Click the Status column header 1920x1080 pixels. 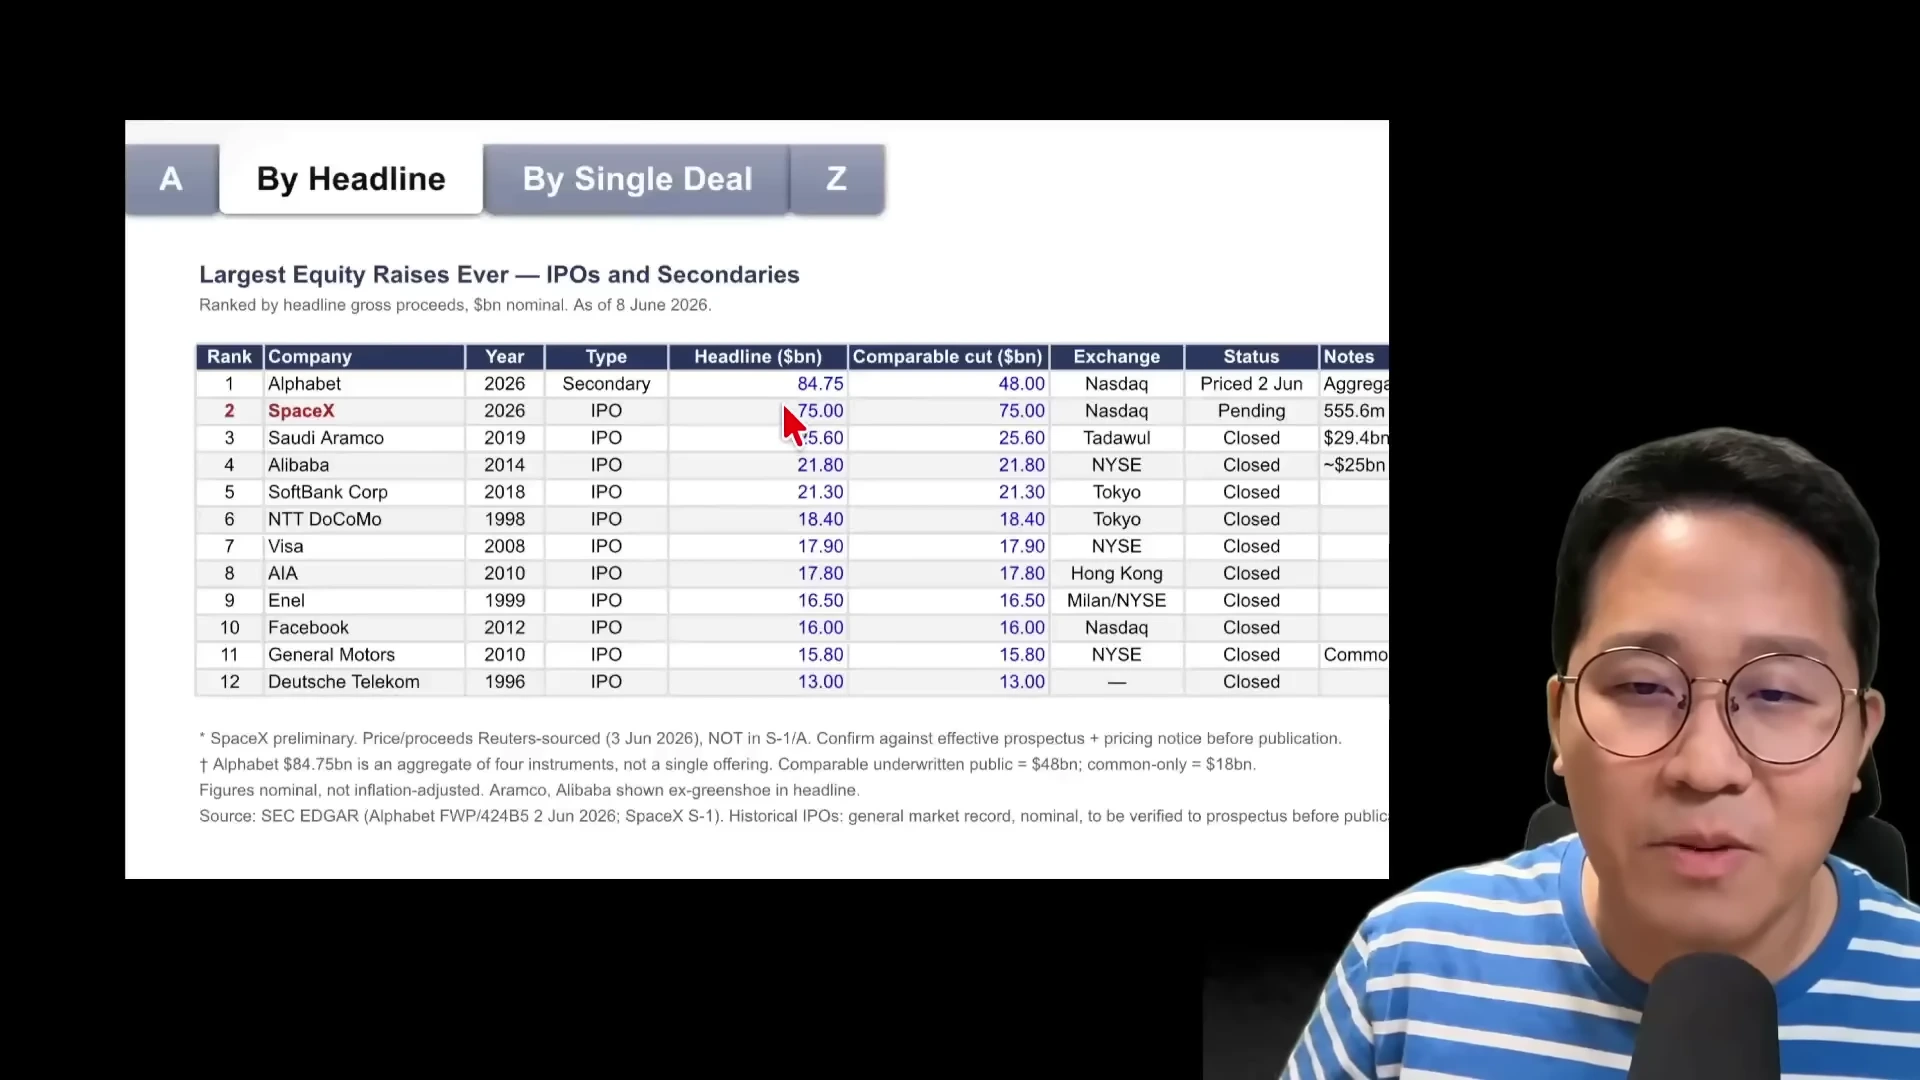[1251, 357]
